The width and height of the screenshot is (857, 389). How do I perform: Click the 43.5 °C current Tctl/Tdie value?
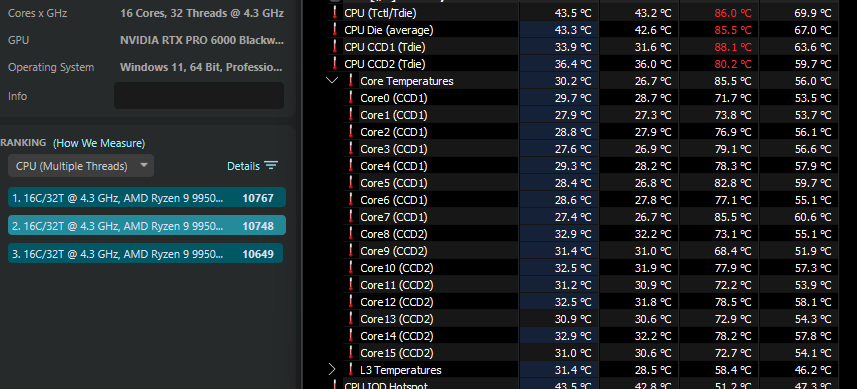pos(572,13)
